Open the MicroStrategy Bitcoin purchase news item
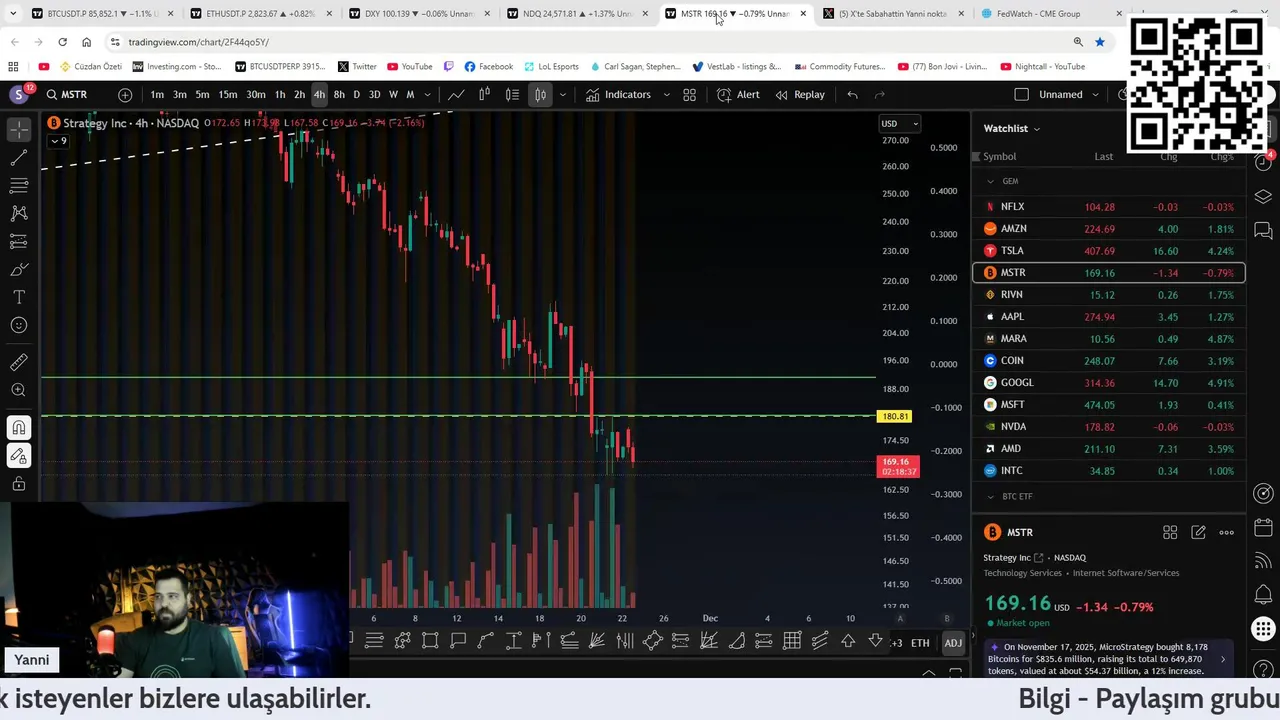Viewport: 1280px width, 720px height. pos(1107,660)
